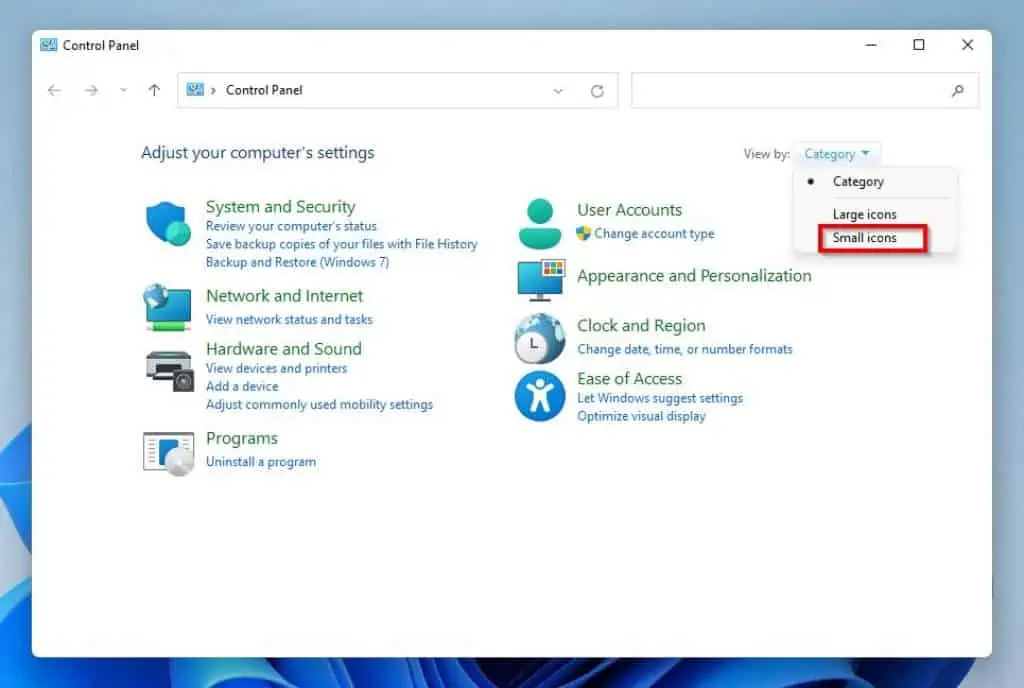Choose Large icons from view menu
The image size is (1024, 688).
pos(865,214)
